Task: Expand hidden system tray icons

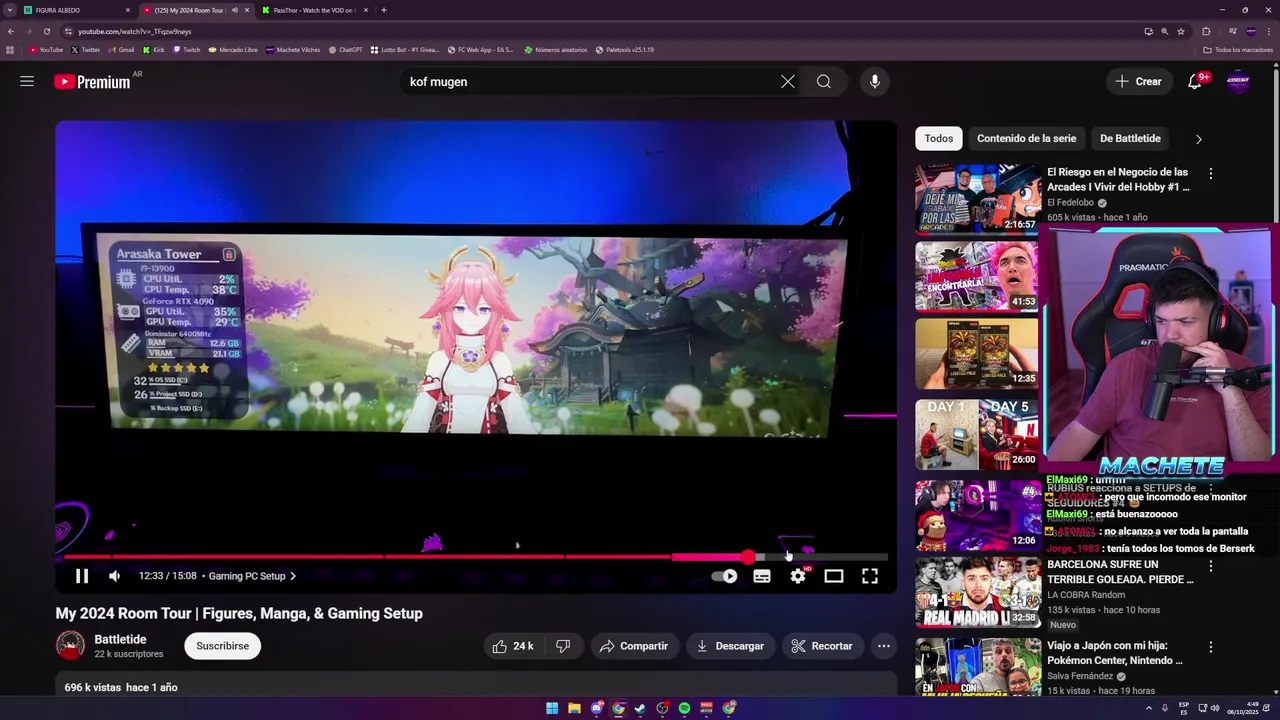Action: tap(1148, 708)
